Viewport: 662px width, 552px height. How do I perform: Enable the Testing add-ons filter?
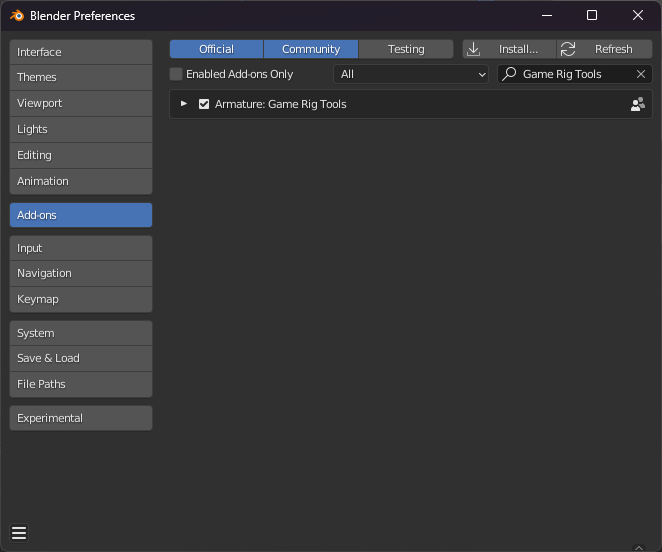(x=406, y=49)
